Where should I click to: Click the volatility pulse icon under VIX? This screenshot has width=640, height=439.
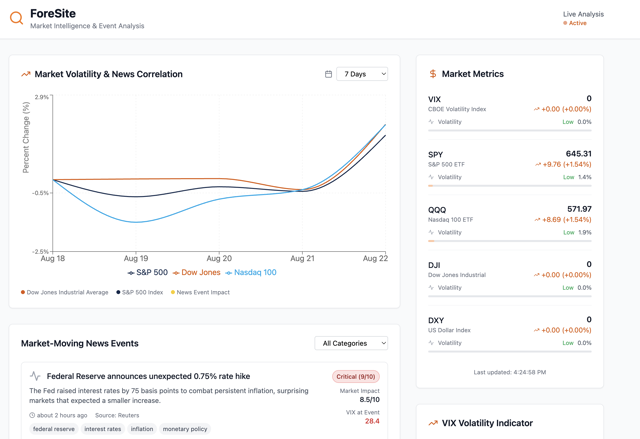tap(431, 122)
